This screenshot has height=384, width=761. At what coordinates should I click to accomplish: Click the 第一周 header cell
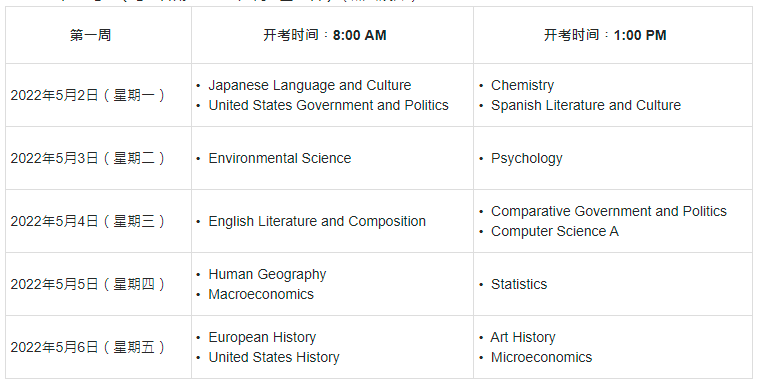pyautogui.click(x=90, y=35)
